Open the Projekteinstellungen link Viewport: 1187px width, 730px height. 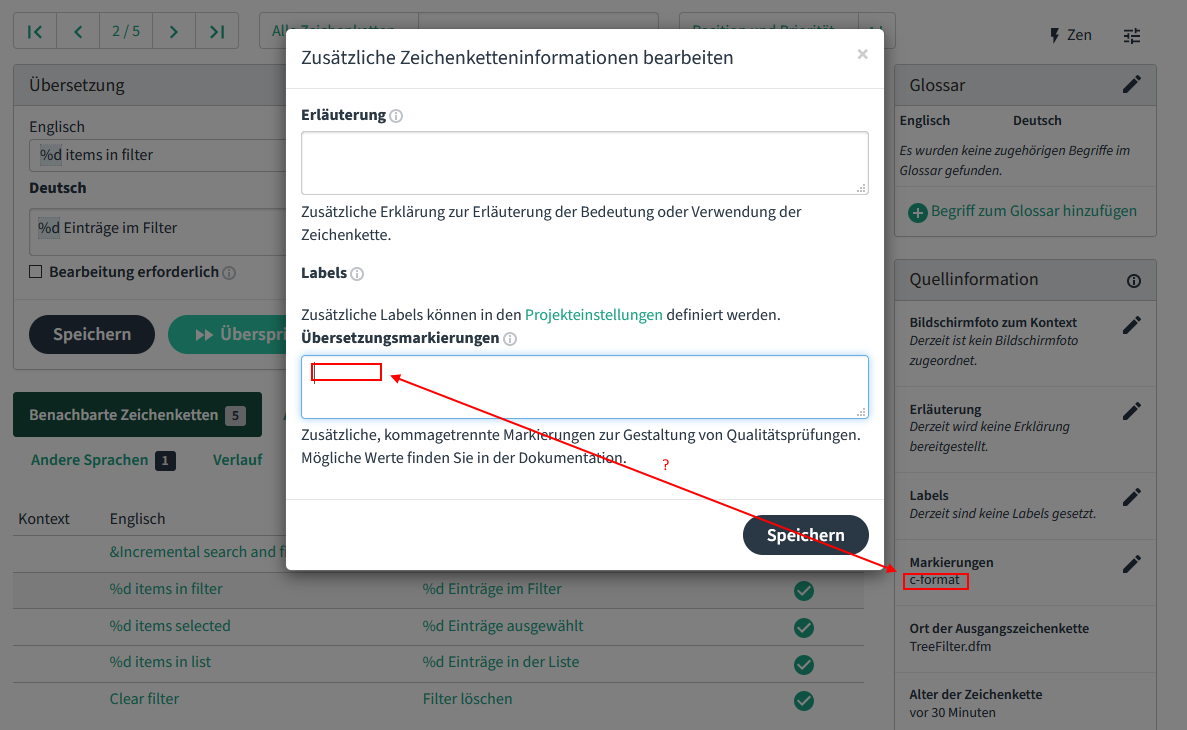(x=594, y=314)
